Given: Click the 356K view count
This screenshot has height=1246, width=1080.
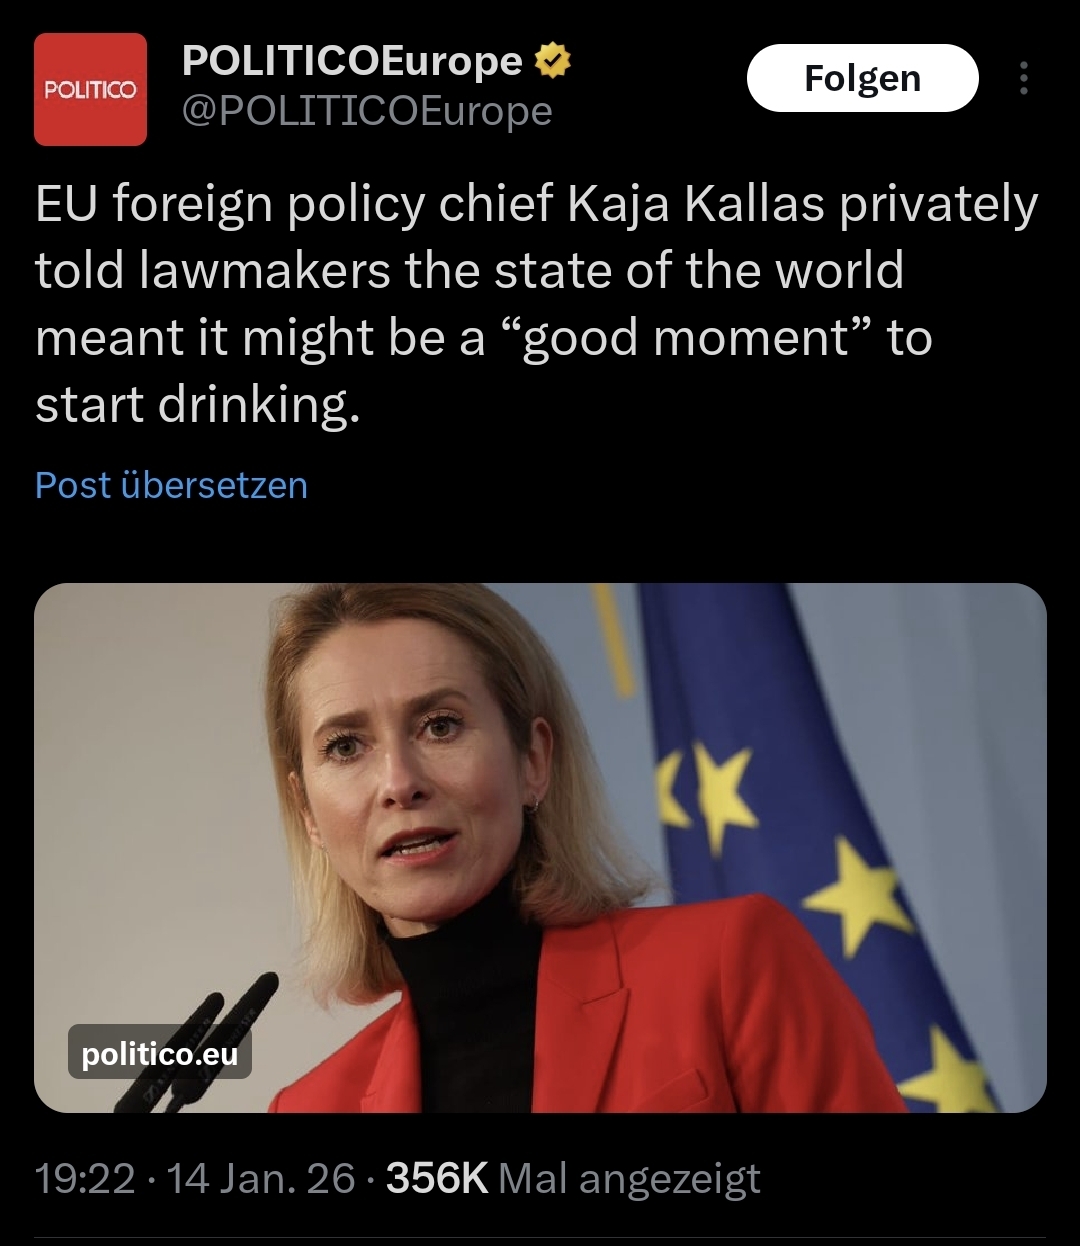Looking at the screenshot, I should pyautogui.click(x=437, y=1178).
